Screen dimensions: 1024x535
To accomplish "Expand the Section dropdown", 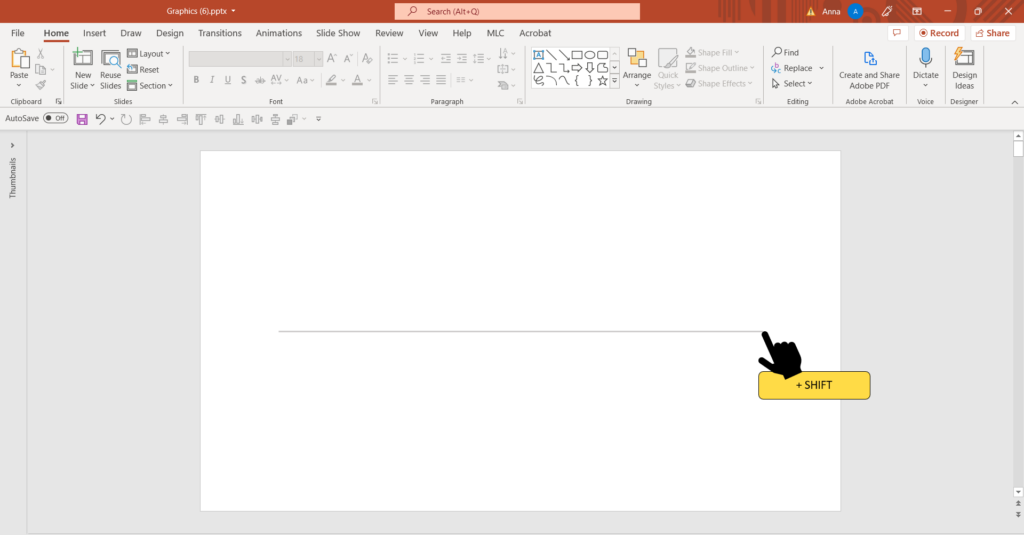I will [150, 86].
